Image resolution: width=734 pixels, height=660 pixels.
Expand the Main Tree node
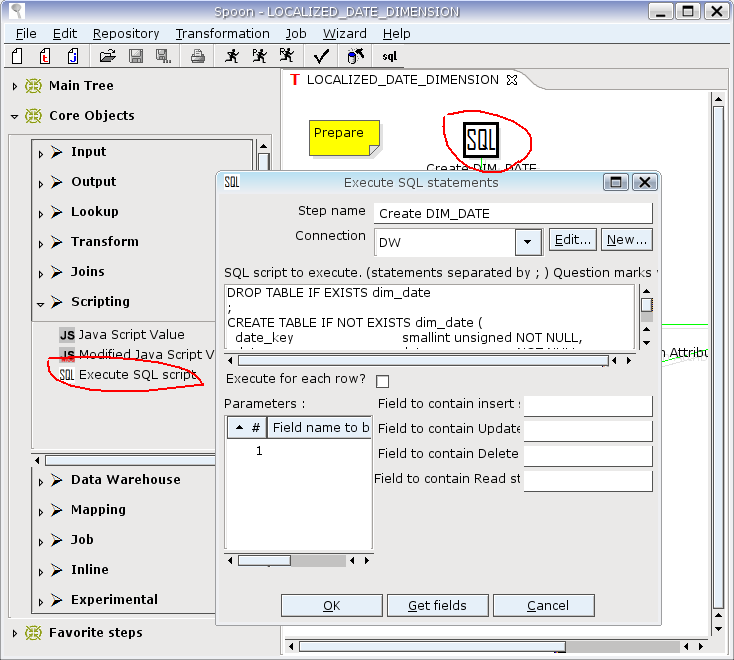click(15, 86)
